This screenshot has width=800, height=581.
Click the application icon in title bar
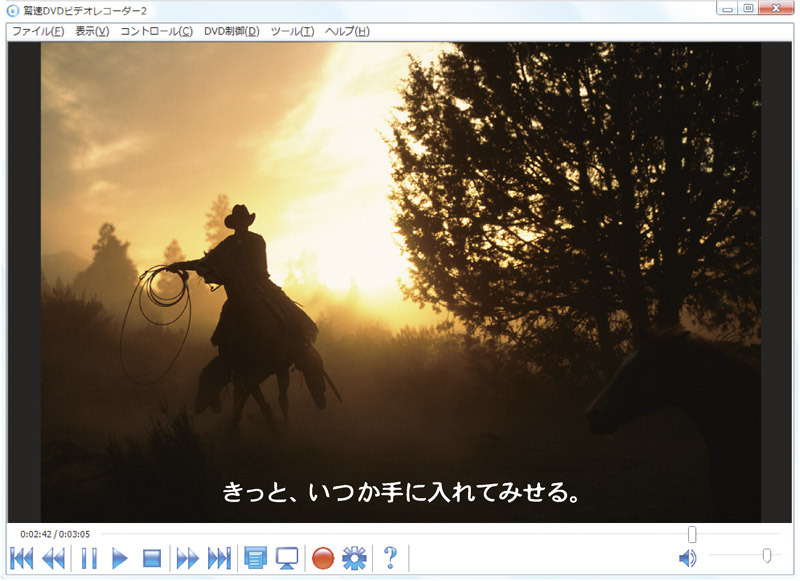[12, 10]
